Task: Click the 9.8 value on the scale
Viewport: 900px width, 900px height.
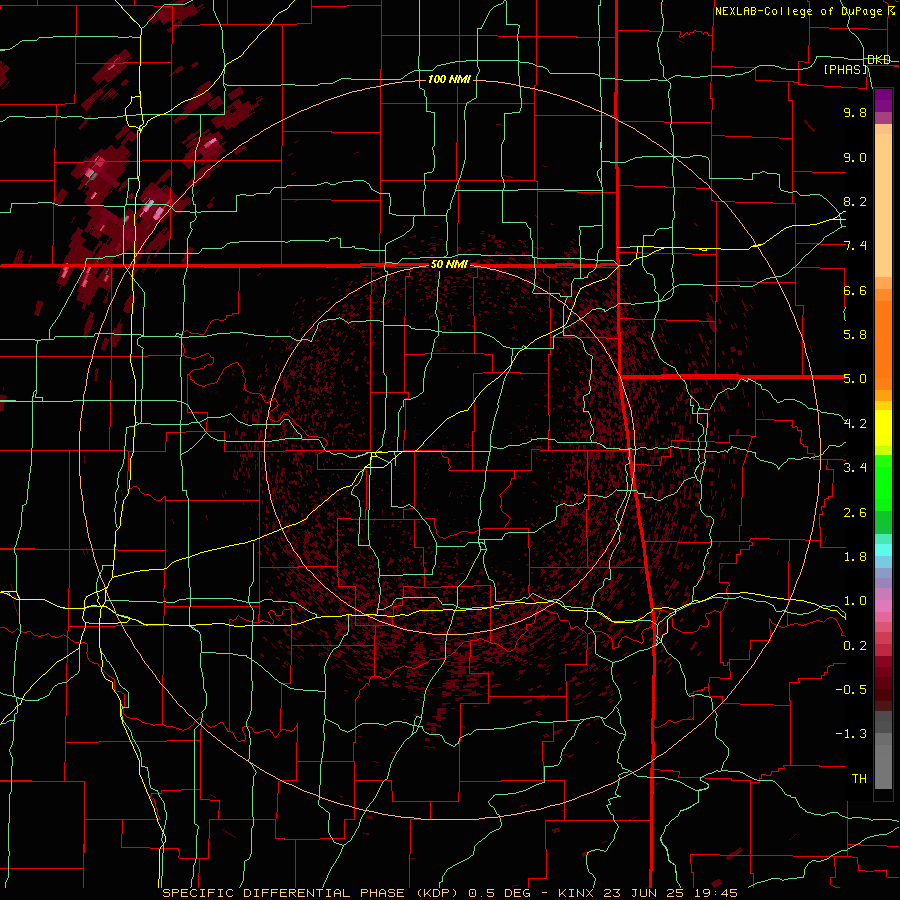Action: (855, 112)
